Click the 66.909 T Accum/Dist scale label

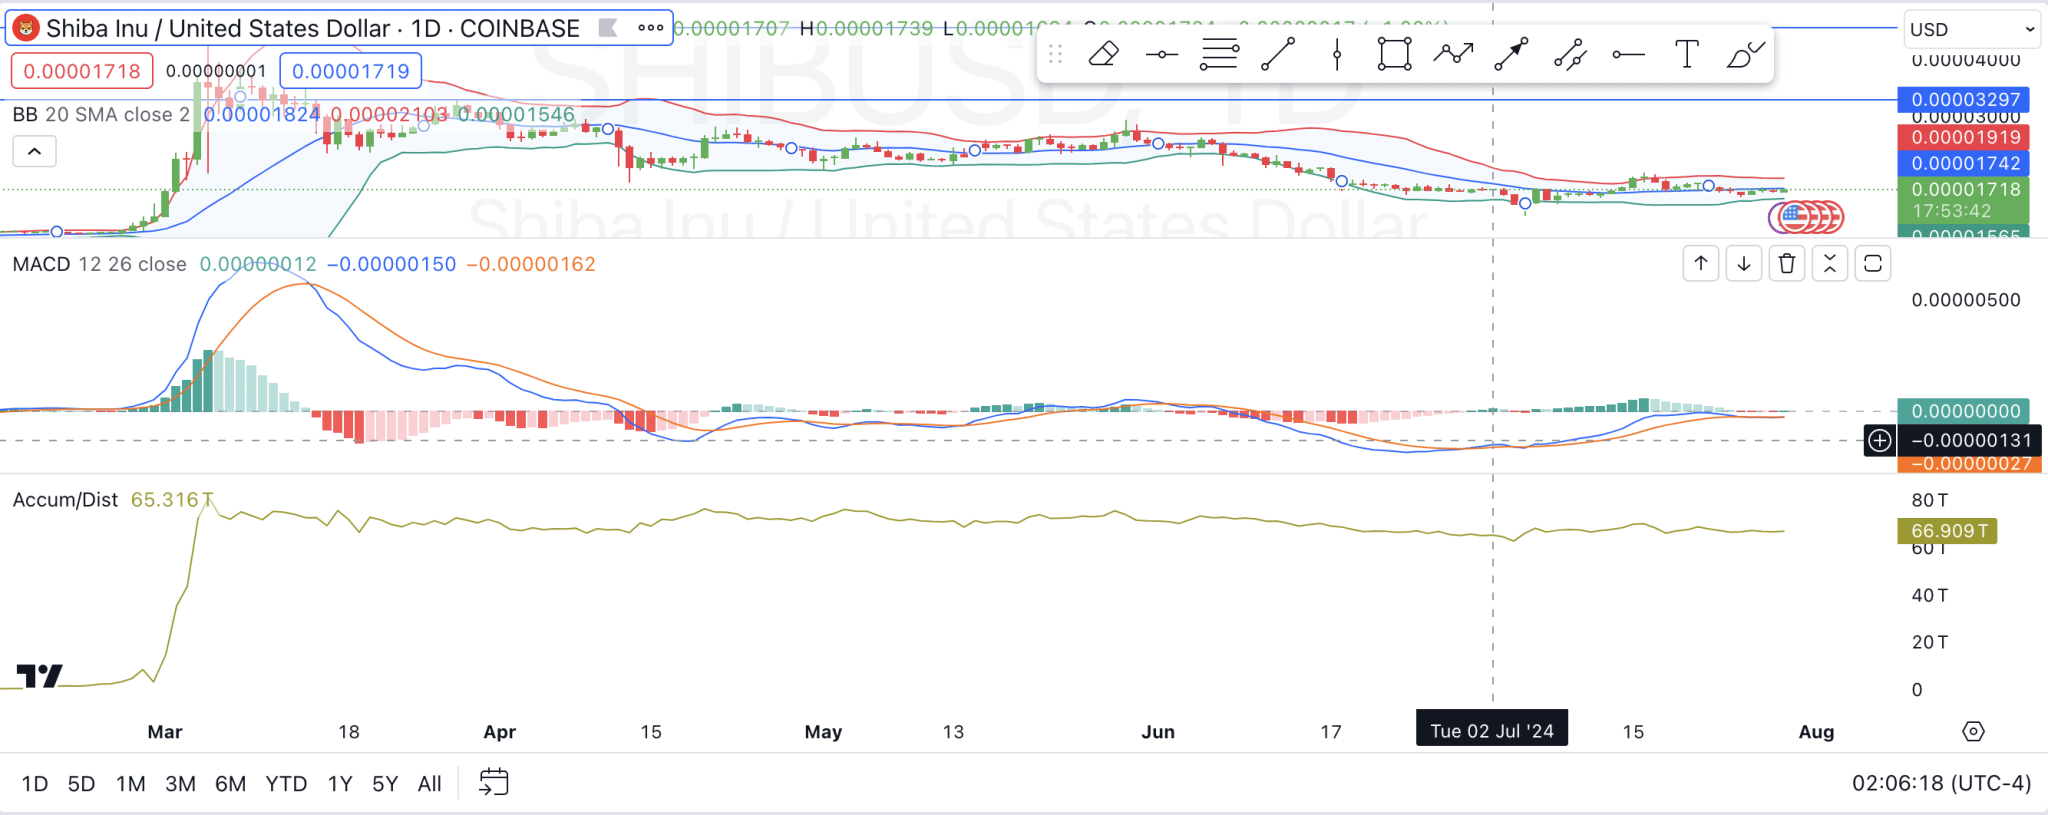[x=1947, y=531]
